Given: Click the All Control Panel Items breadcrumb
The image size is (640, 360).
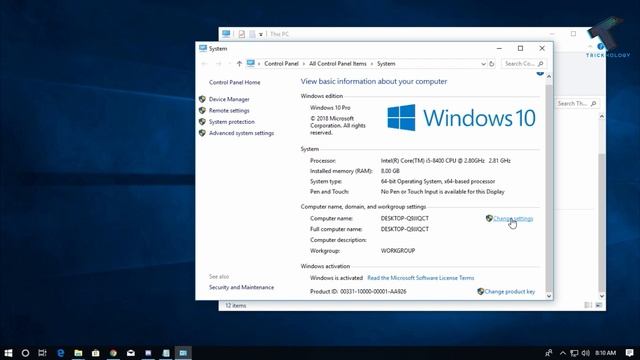Looking at the screenshot, I should [338, 64].
